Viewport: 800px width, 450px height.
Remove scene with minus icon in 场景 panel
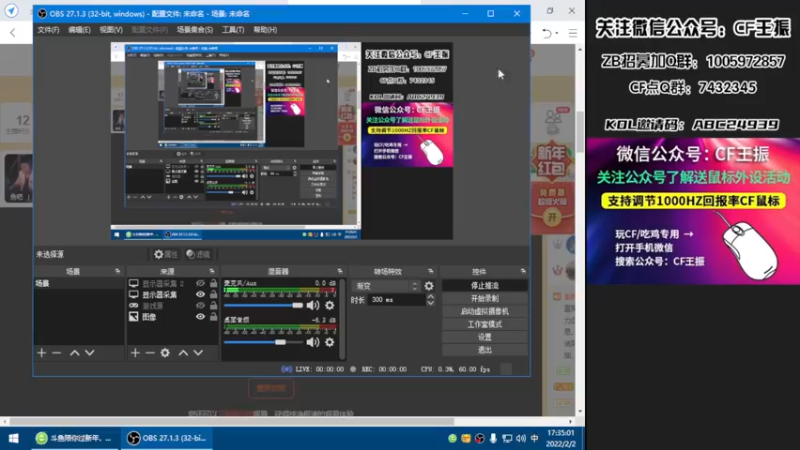(57, 353)
